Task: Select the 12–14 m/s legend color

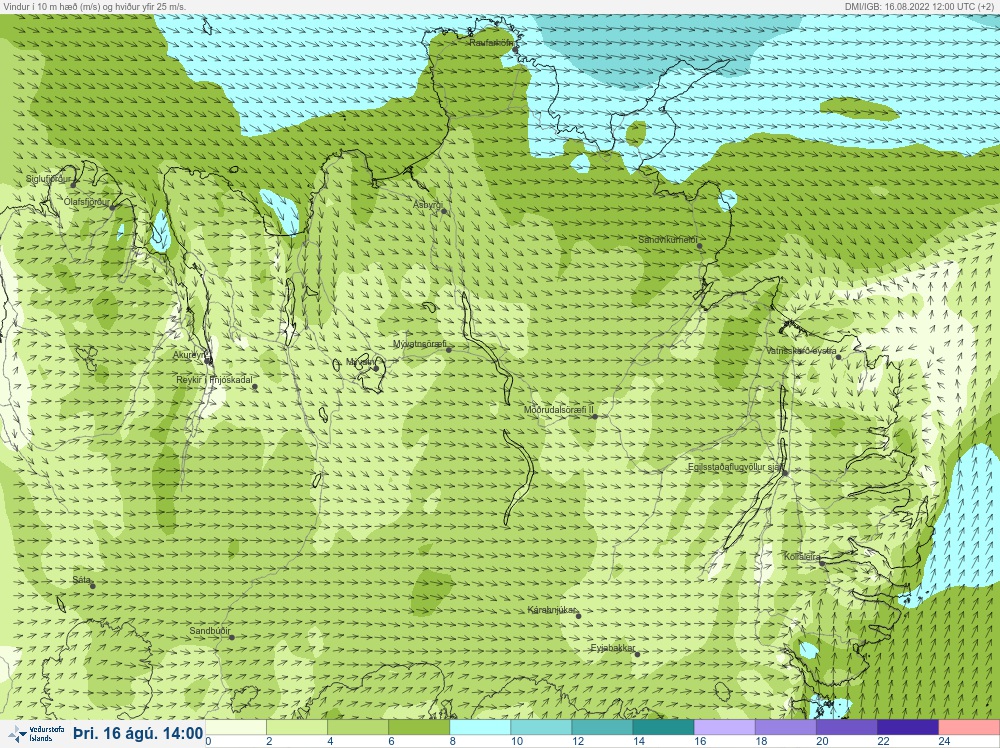Action: pos(602,727)
